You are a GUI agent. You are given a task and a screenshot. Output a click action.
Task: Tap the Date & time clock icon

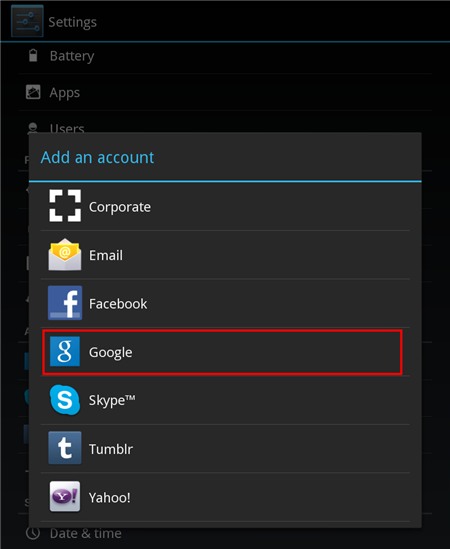33,533
